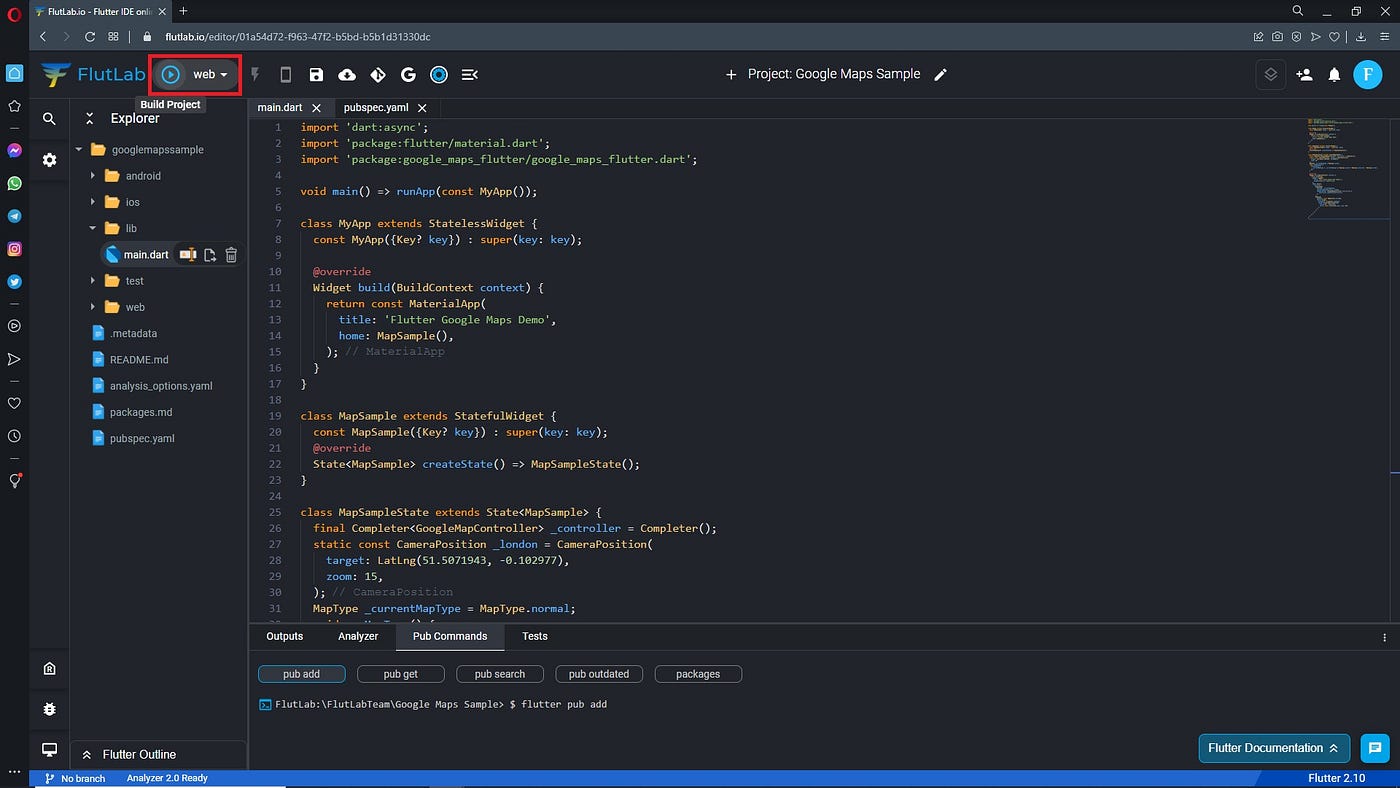The width and height of the screenshot is (1400, 788).
Task: Open the bug debug icon in sidebar
Action: tap(49, 709)
